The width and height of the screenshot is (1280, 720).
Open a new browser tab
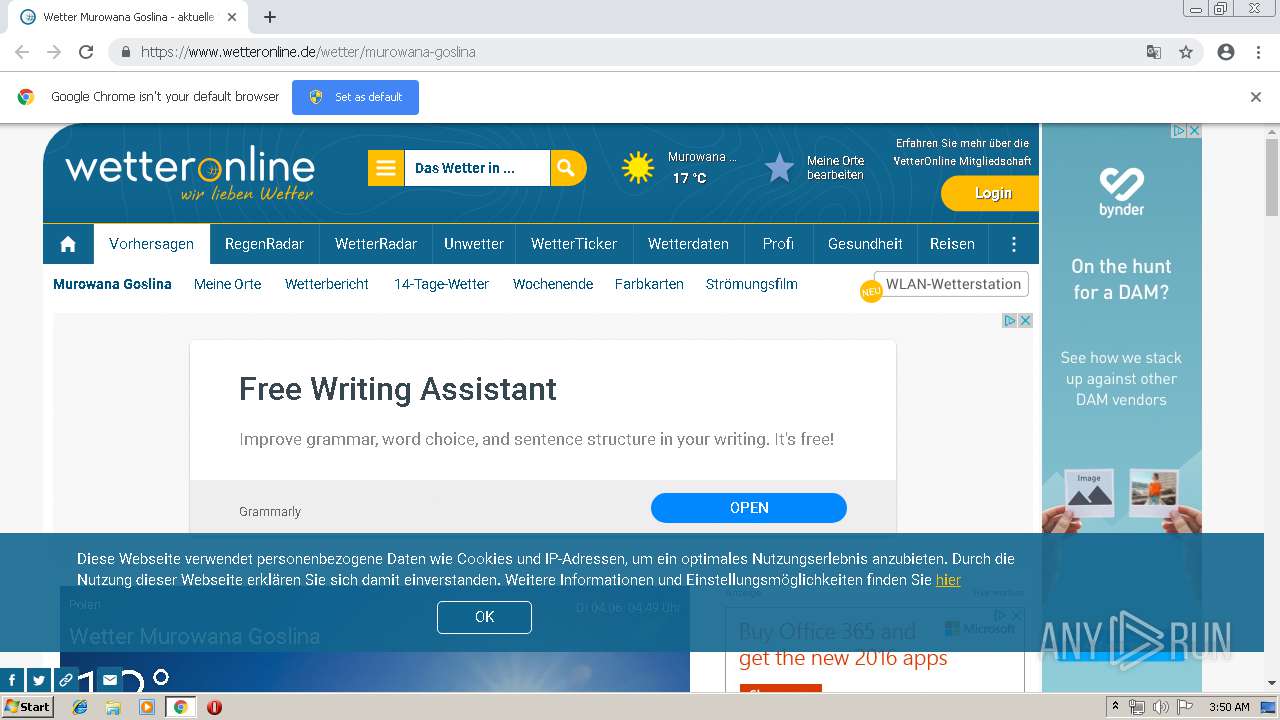coord(270,17)
